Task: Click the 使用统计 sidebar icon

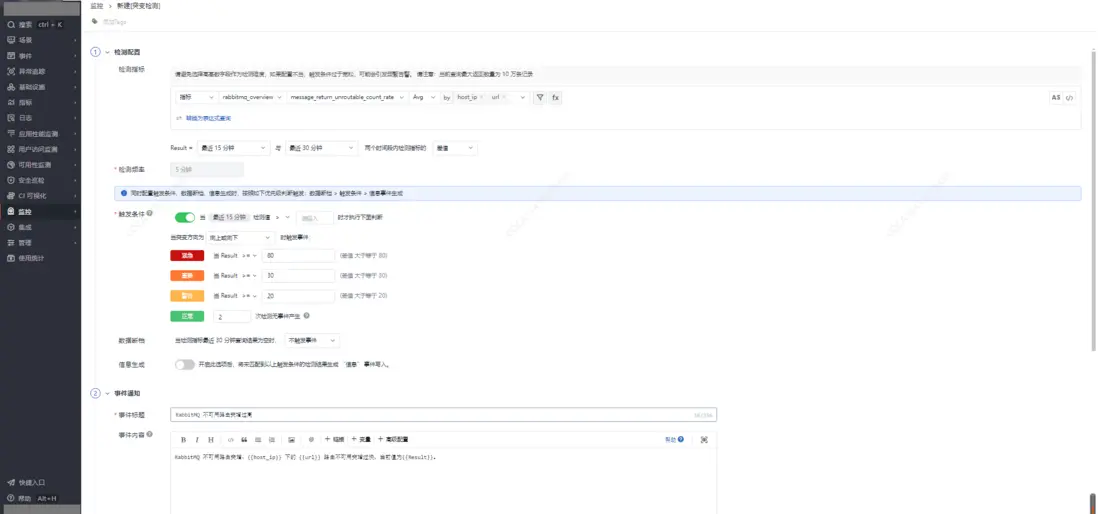Action: point(11,258)
